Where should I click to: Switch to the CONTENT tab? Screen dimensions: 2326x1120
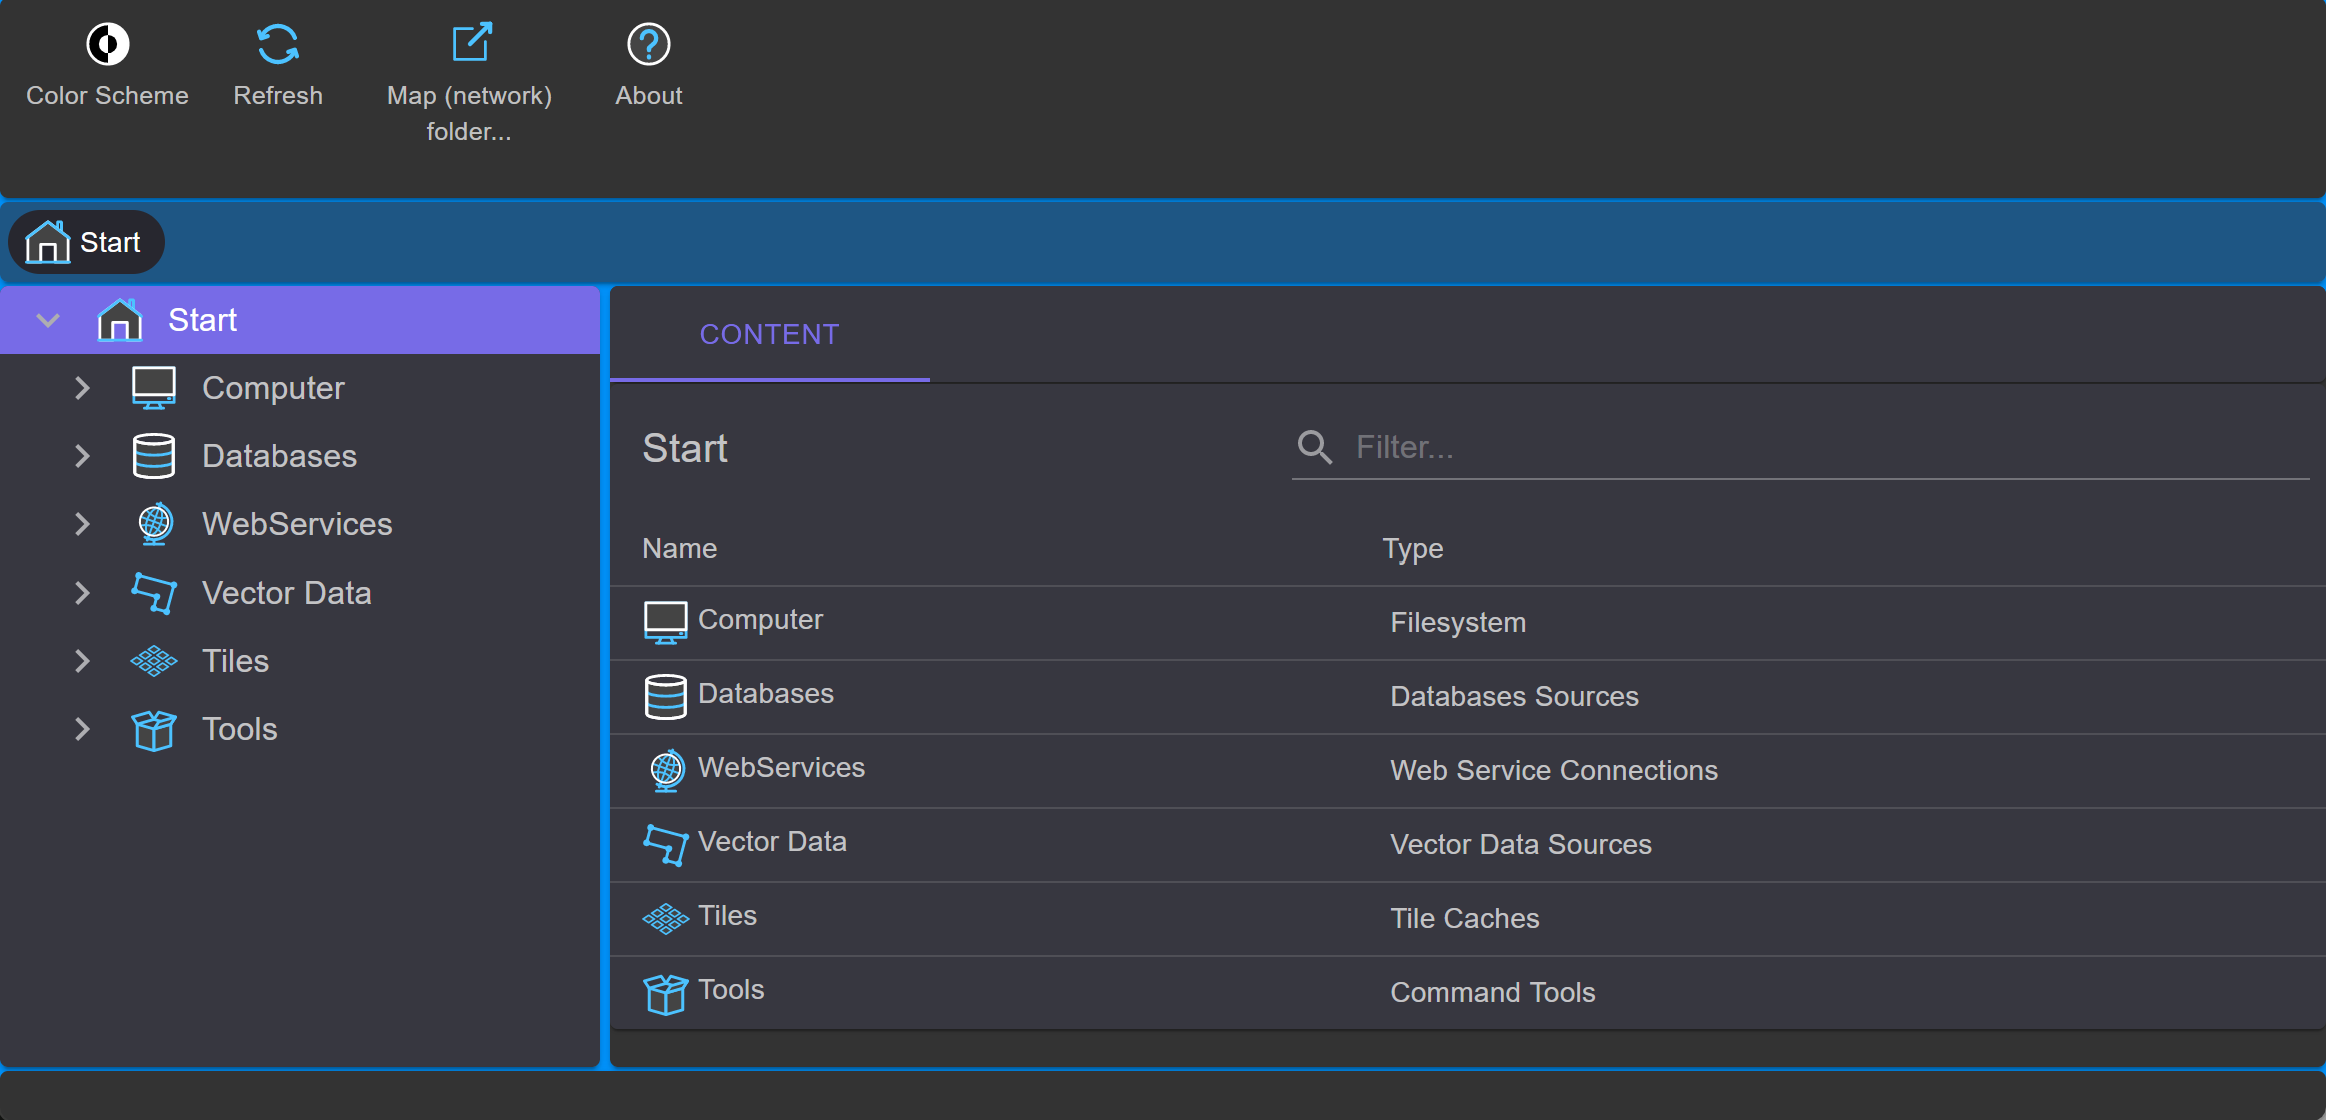click(x=770, y=335)
